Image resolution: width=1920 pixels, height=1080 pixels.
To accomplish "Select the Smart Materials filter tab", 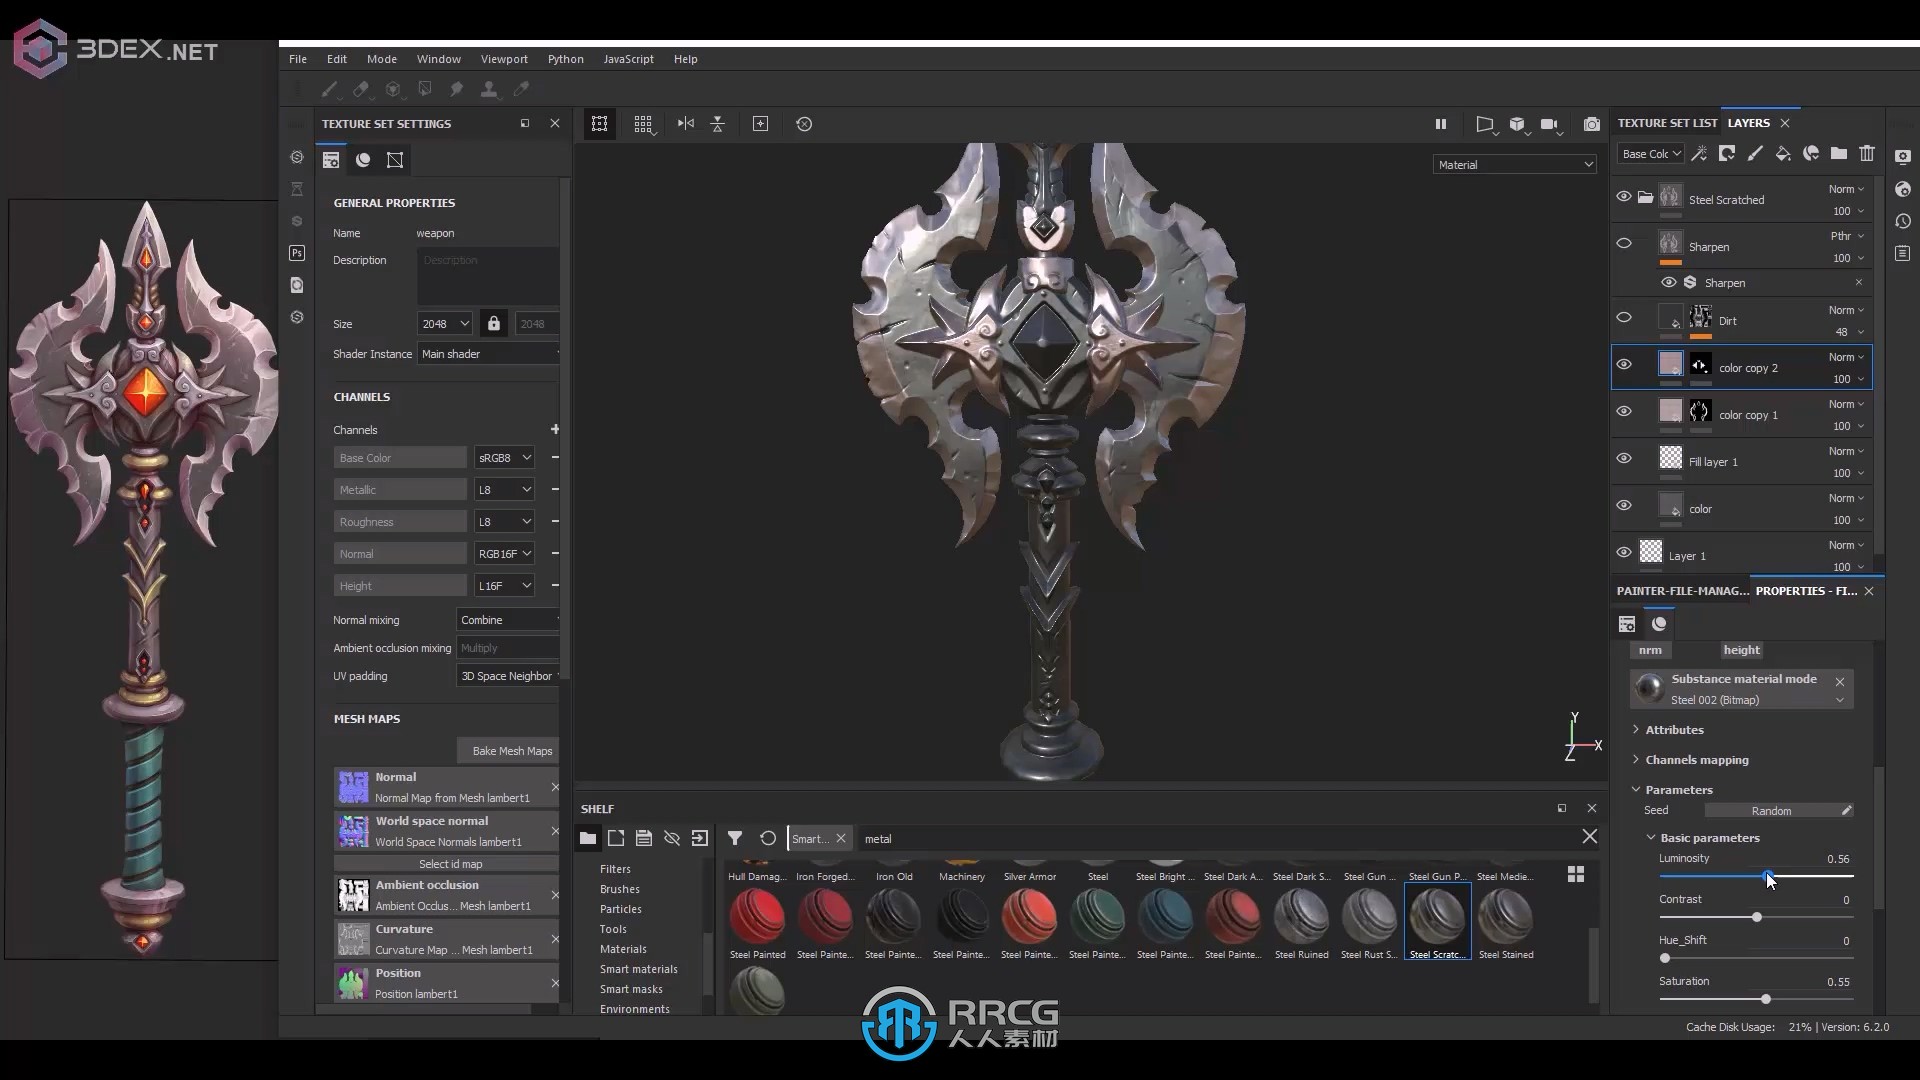I will (x=640, y=968).
